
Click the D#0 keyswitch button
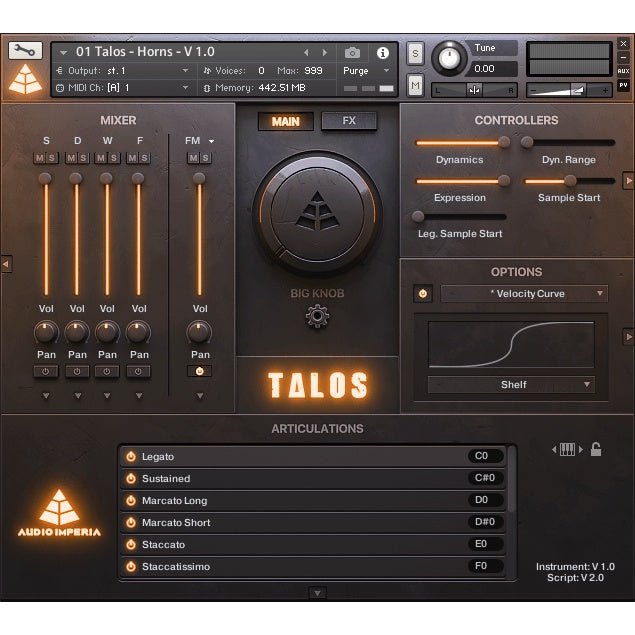pyautogui.click(x=485, y=522)
